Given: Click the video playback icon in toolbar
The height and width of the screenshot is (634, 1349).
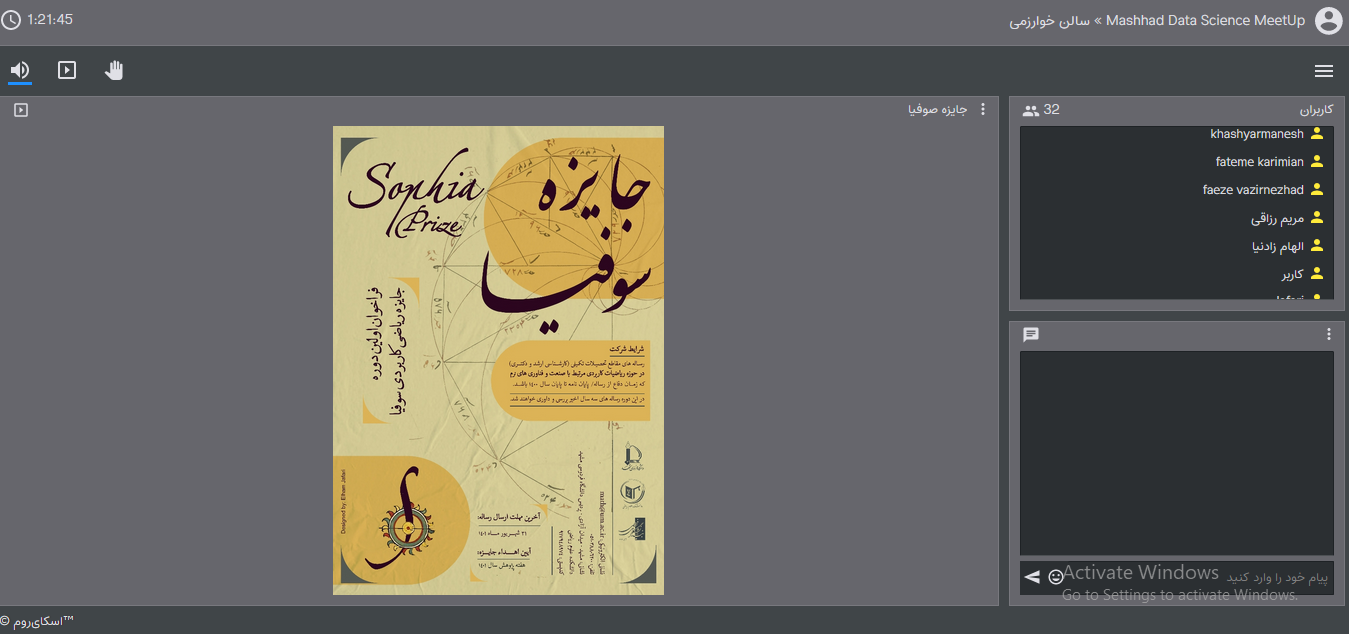Looking at the screenshot, I should 67,70.
